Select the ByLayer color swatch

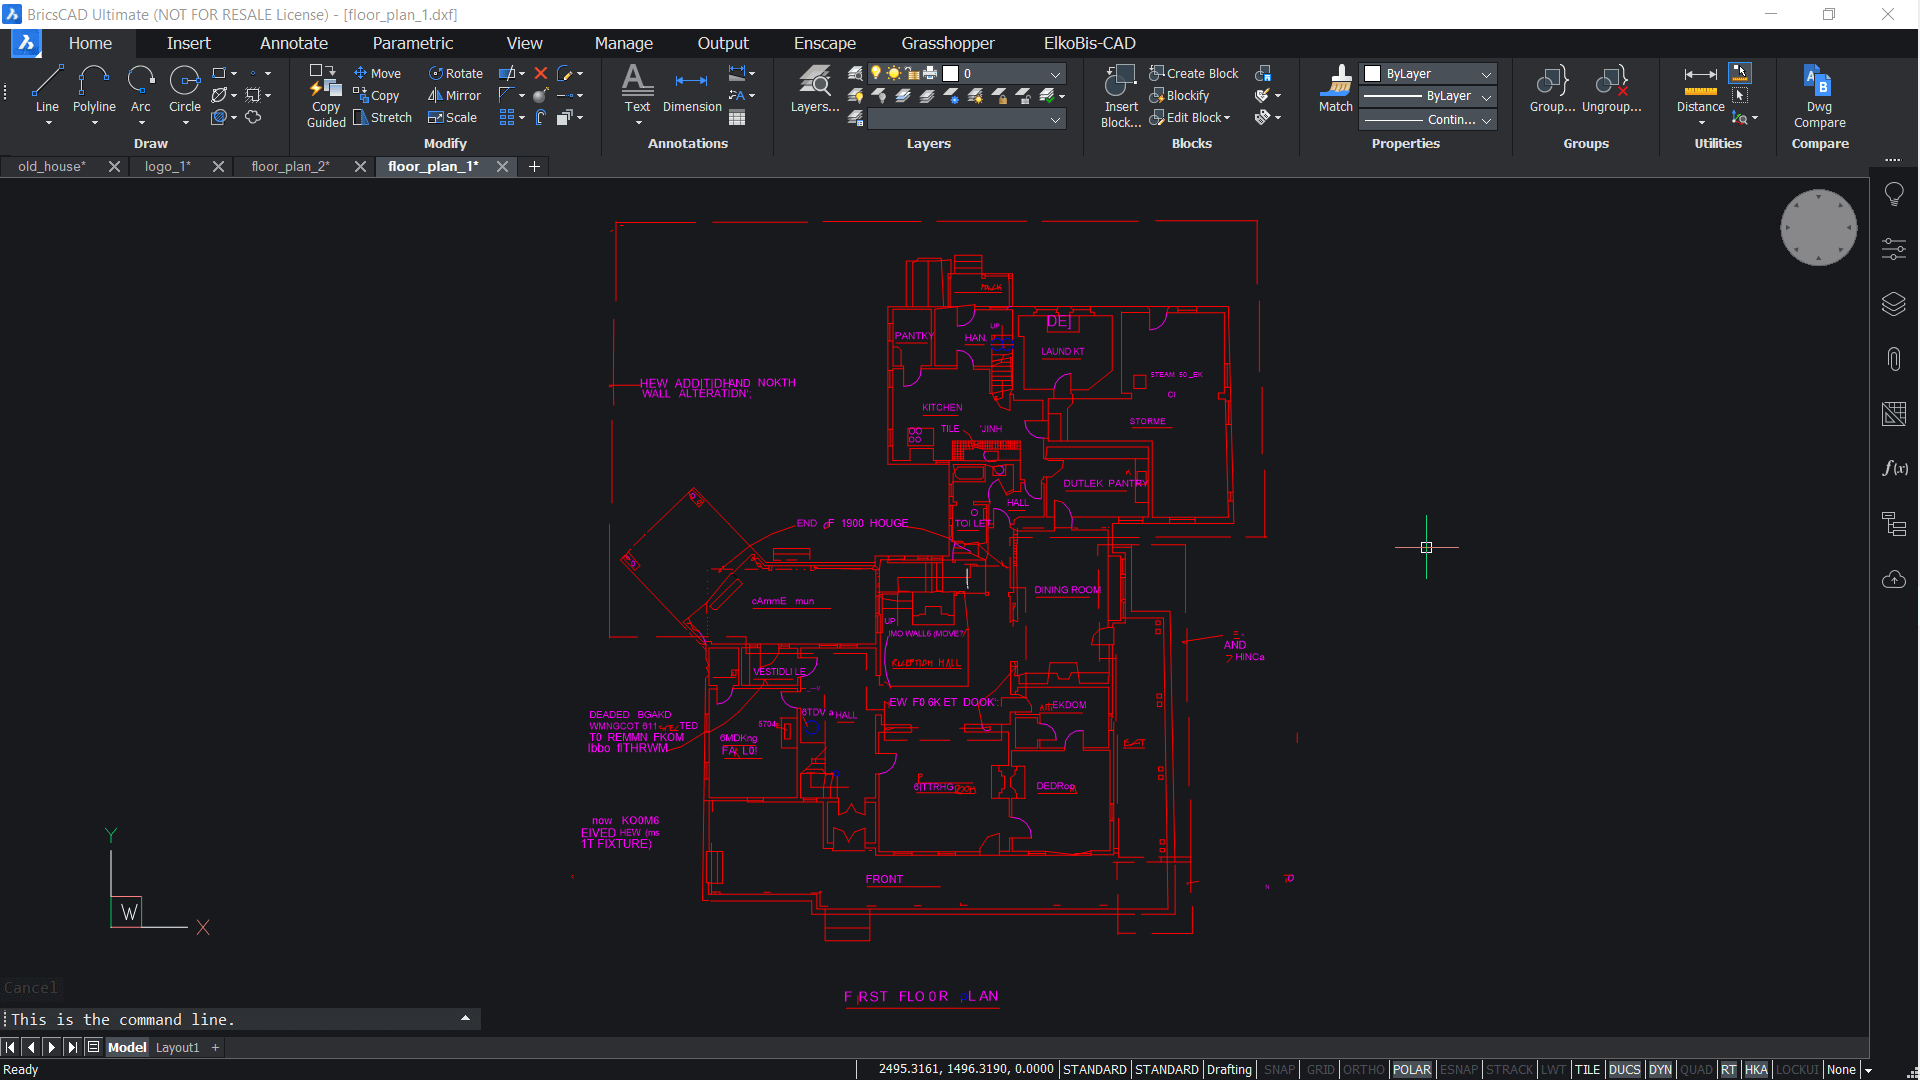[1373, 73]
